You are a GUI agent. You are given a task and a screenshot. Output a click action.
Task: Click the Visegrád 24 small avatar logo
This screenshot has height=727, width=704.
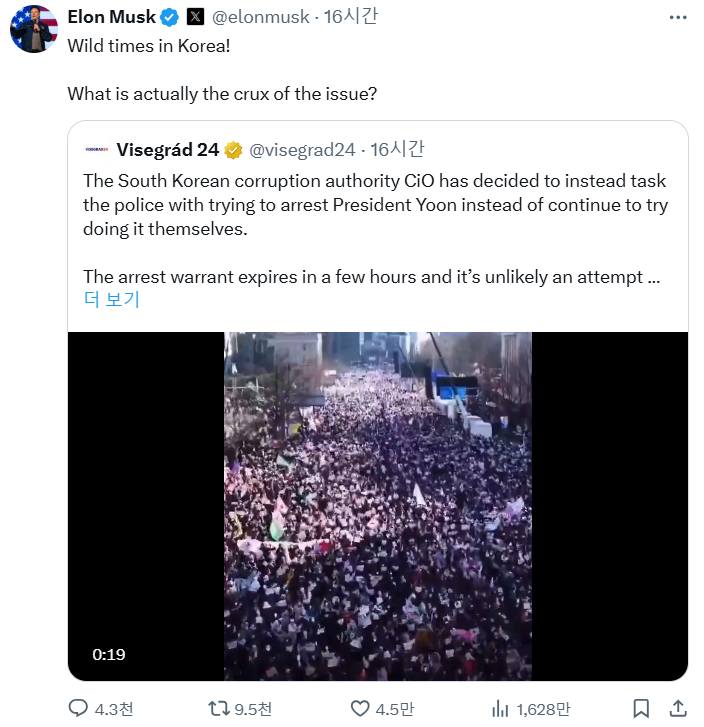point(96,150)
